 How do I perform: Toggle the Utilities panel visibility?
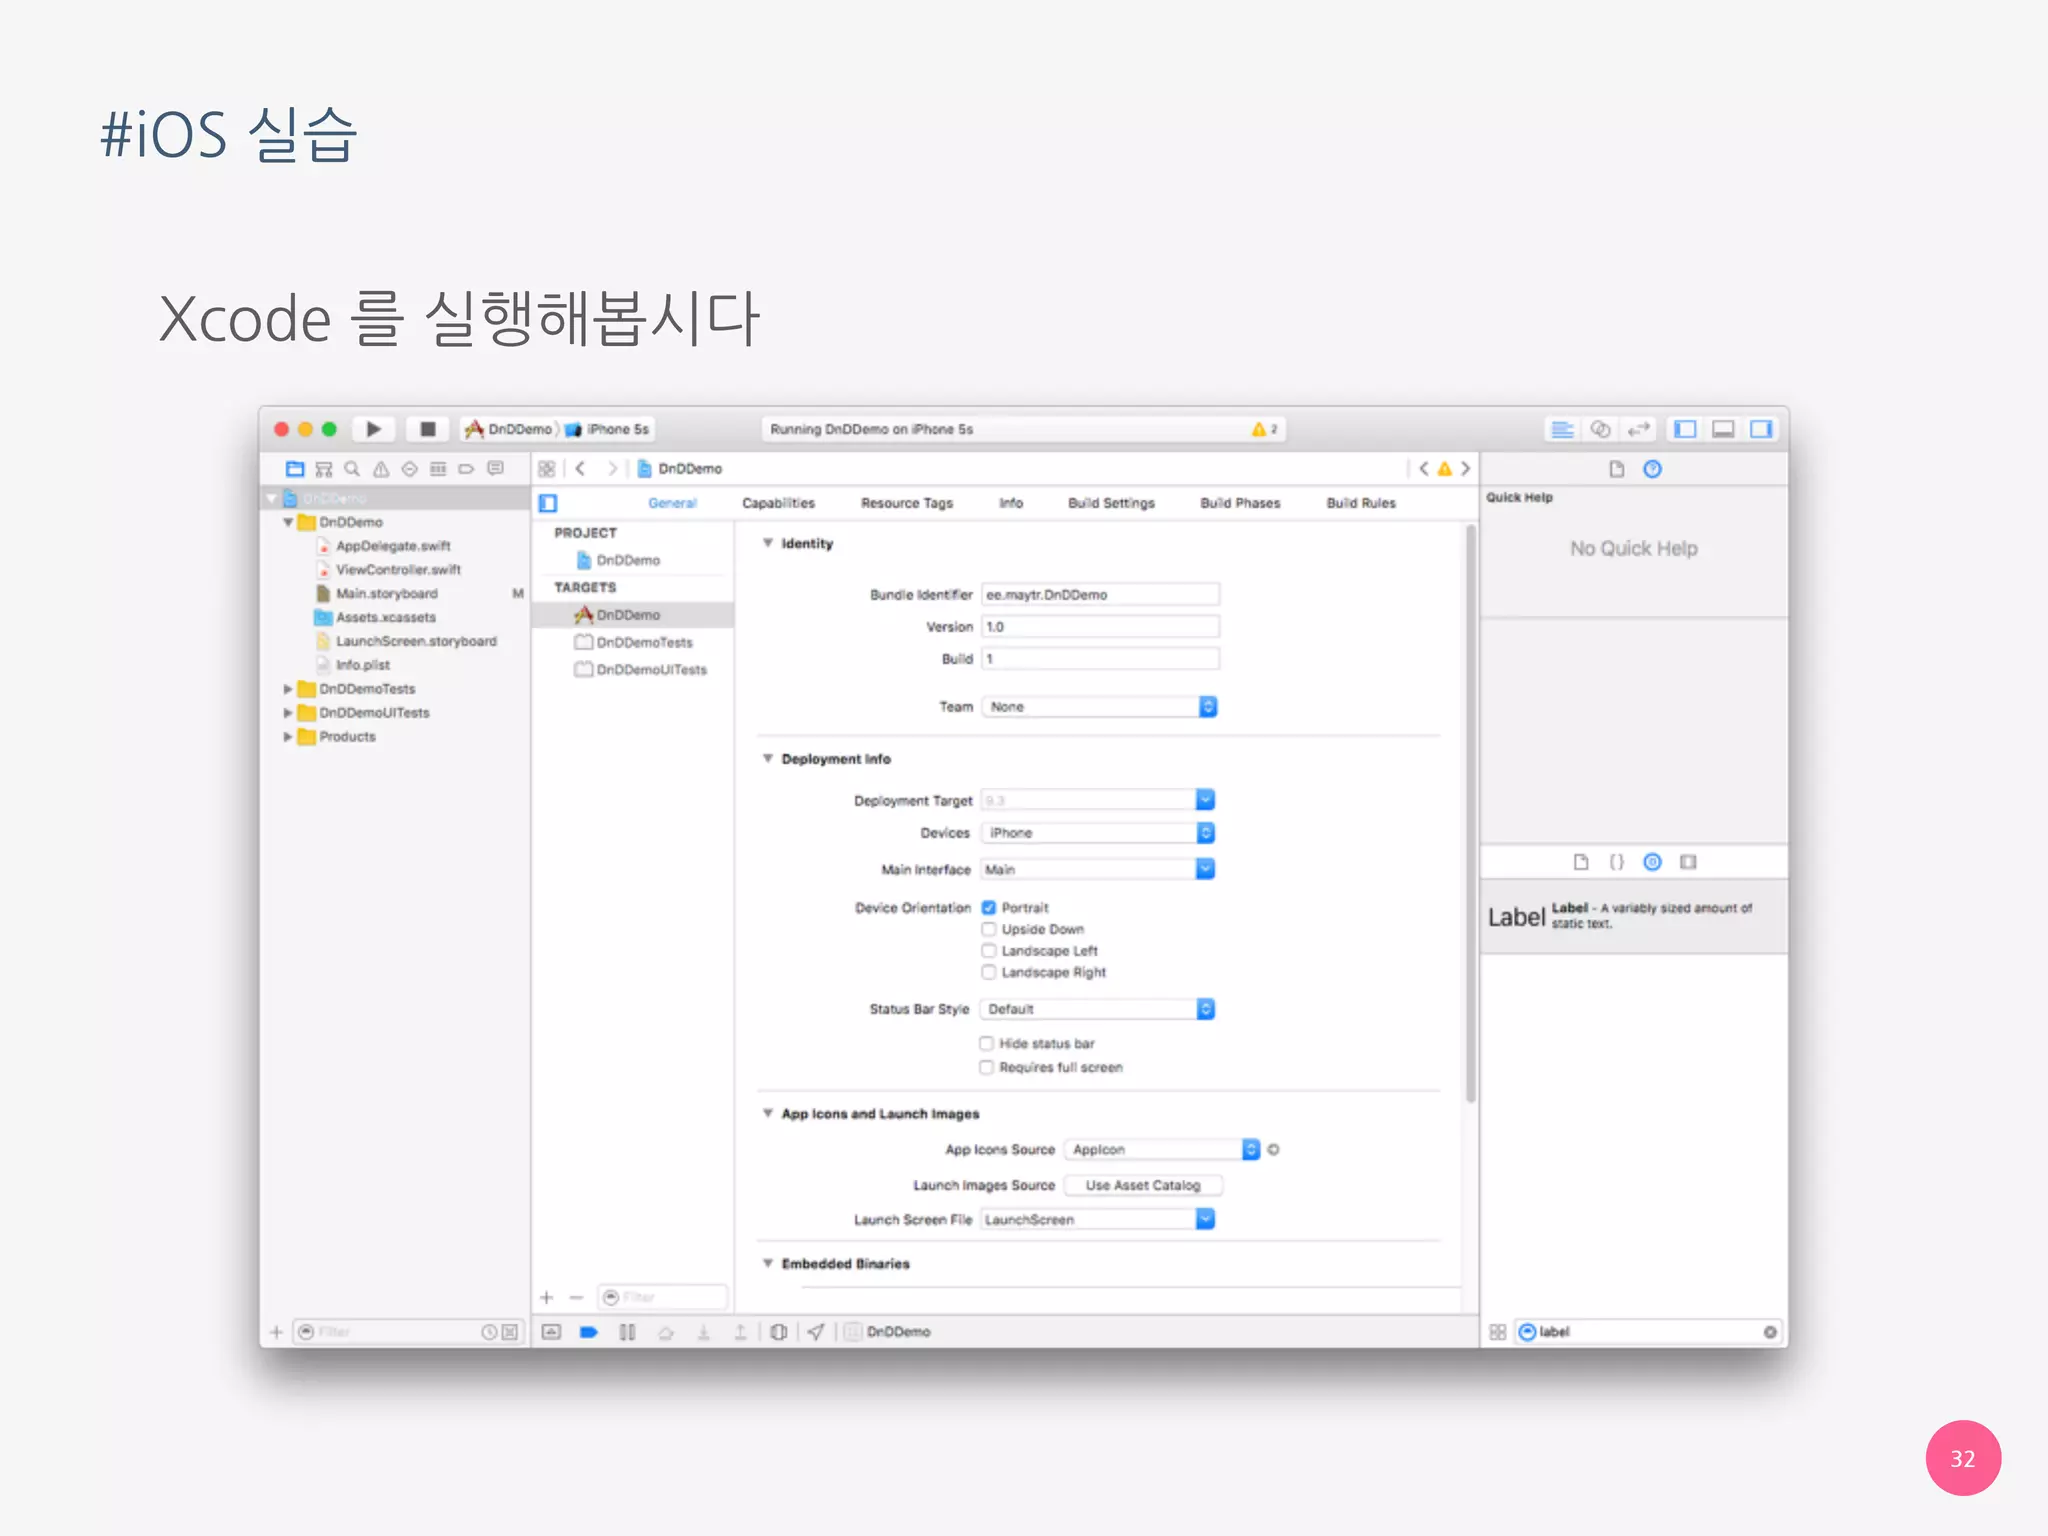click(x=1761, y=429)
